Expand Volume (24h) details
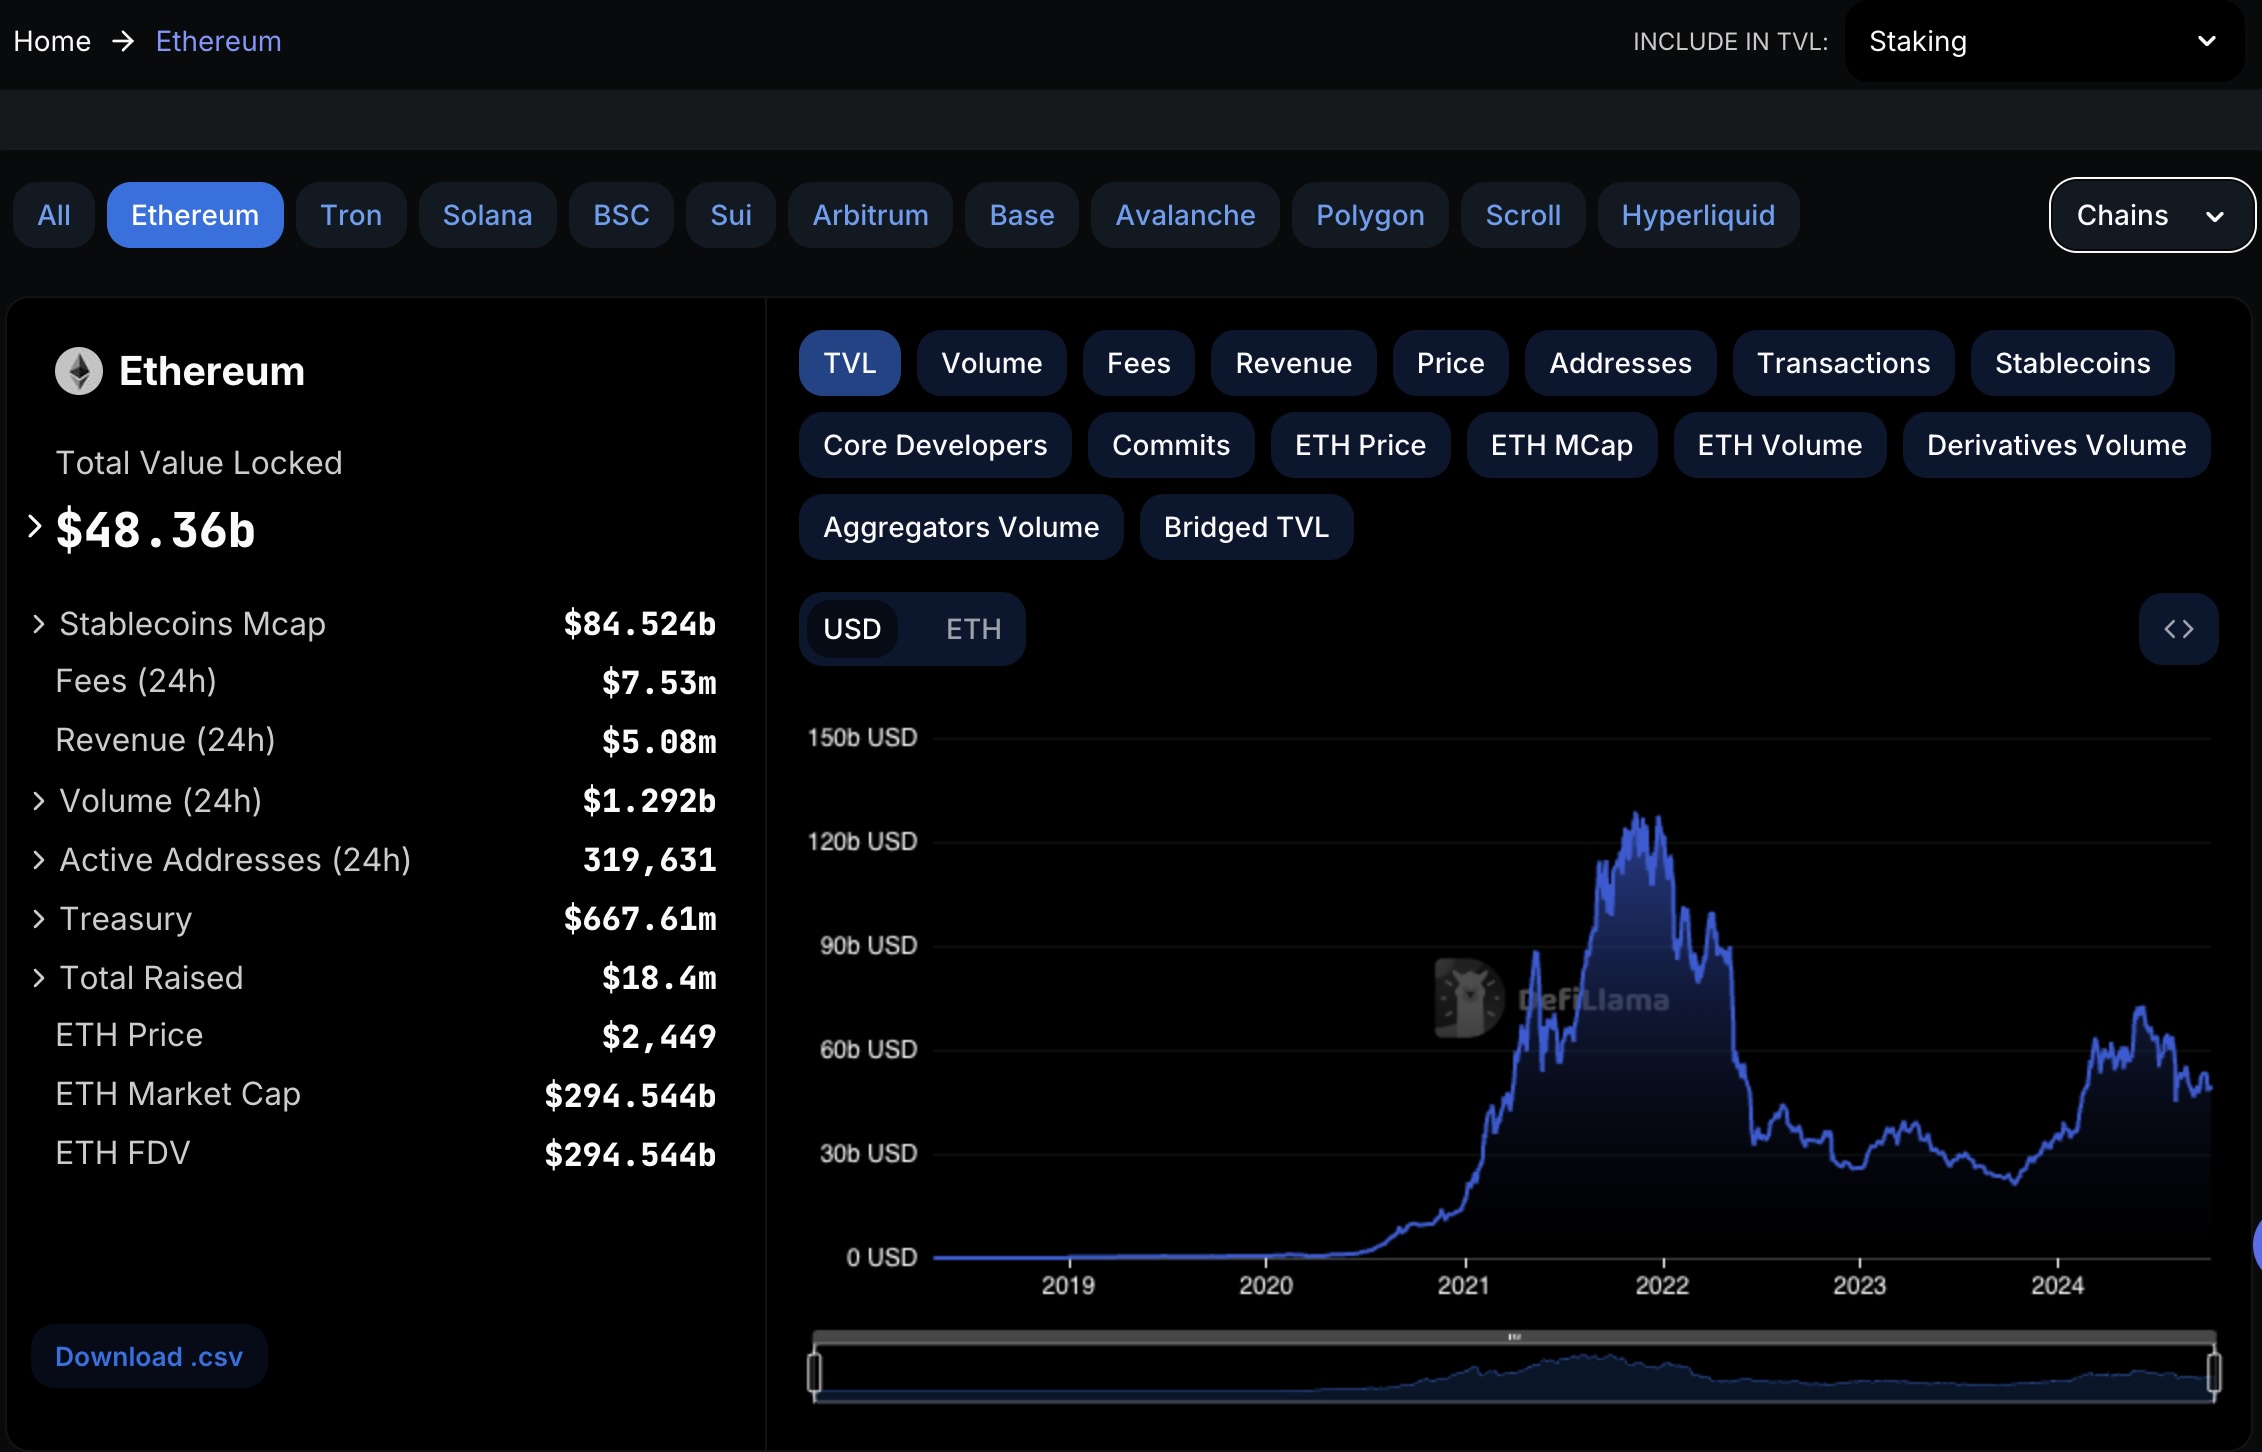The width and height of the screenshot is (2262, 1452). [x=39, y=801]
